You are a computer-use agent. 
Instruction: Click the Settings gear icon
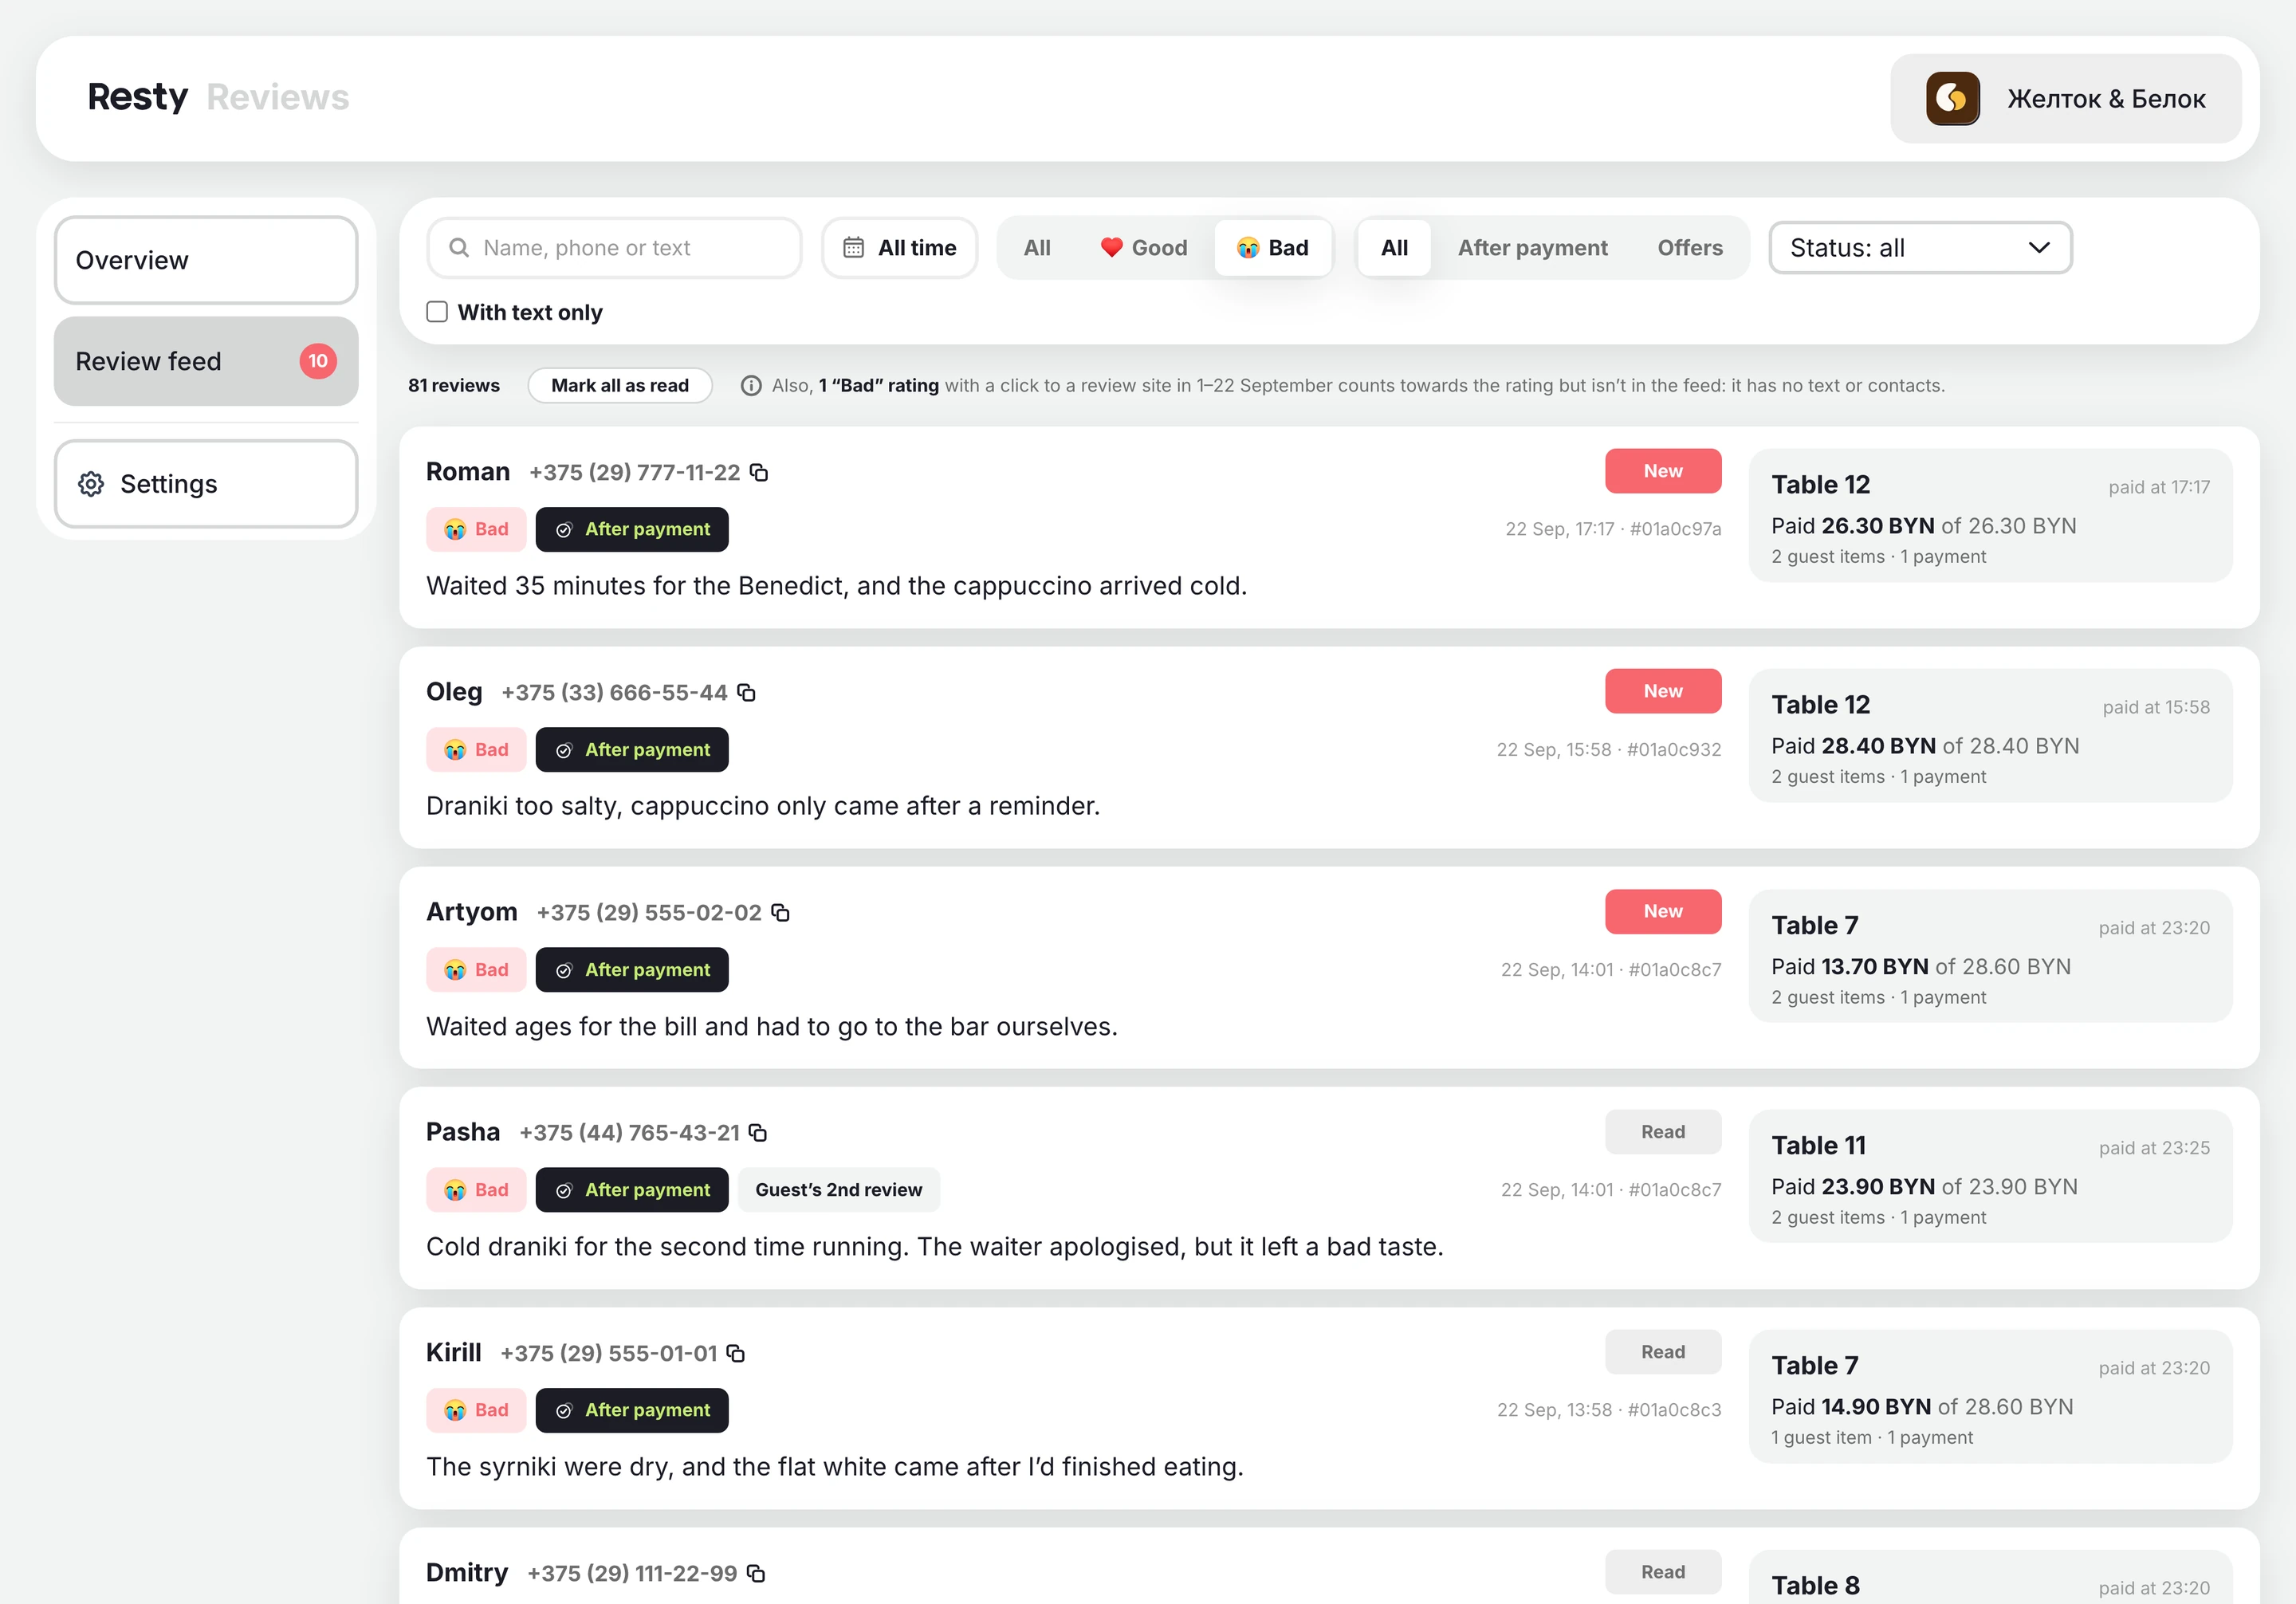point(91,484)
